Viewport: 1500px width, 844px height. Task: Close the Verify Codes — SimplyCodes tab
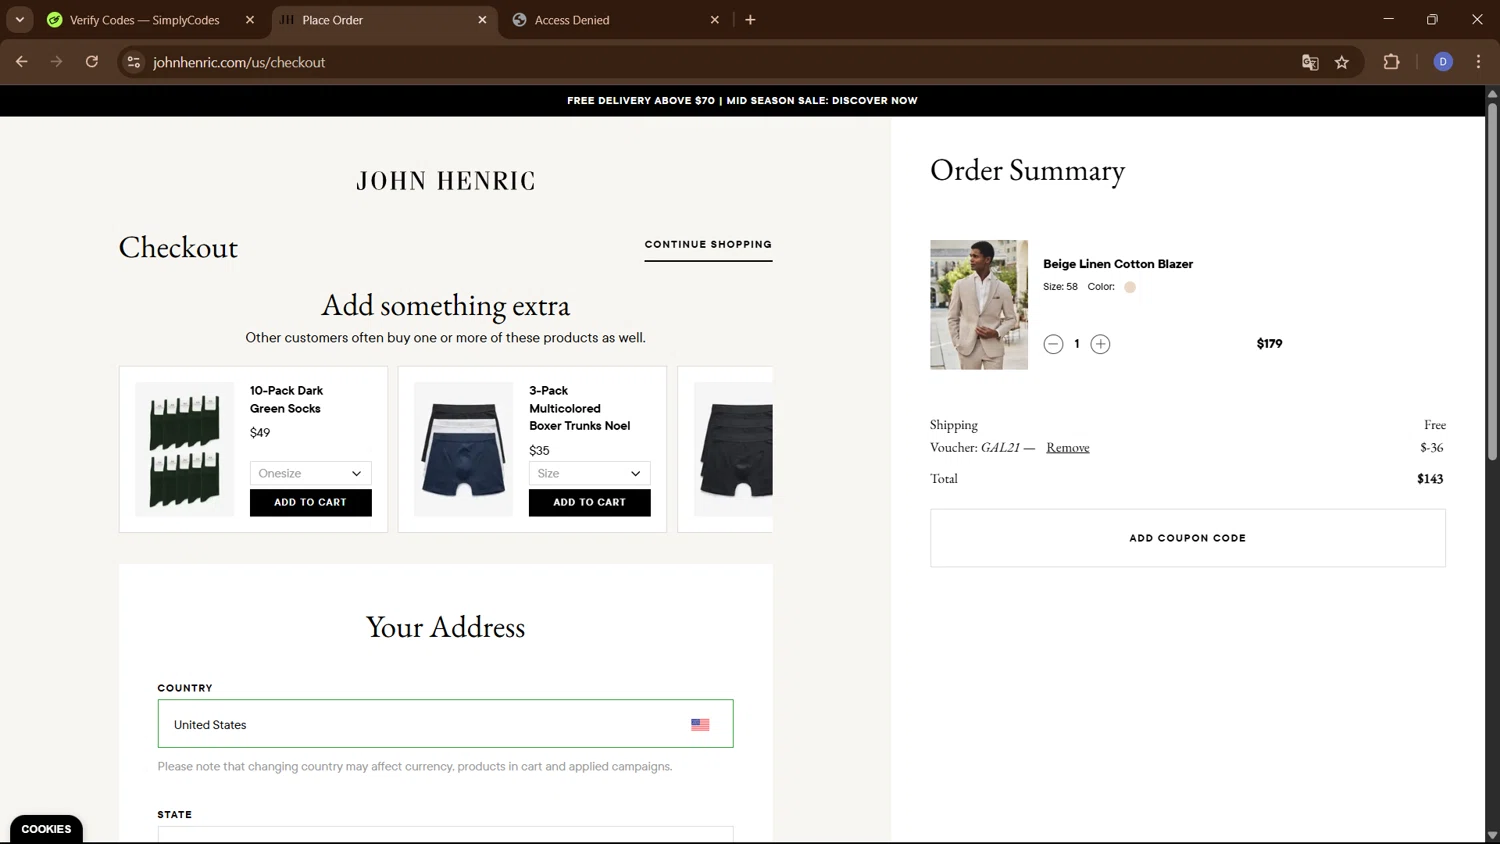coord(250,20)
